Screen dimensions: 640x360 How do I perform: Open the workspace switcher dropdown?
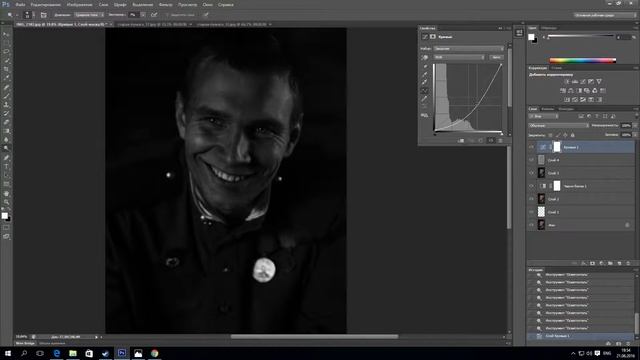click(x=605, y=15)
